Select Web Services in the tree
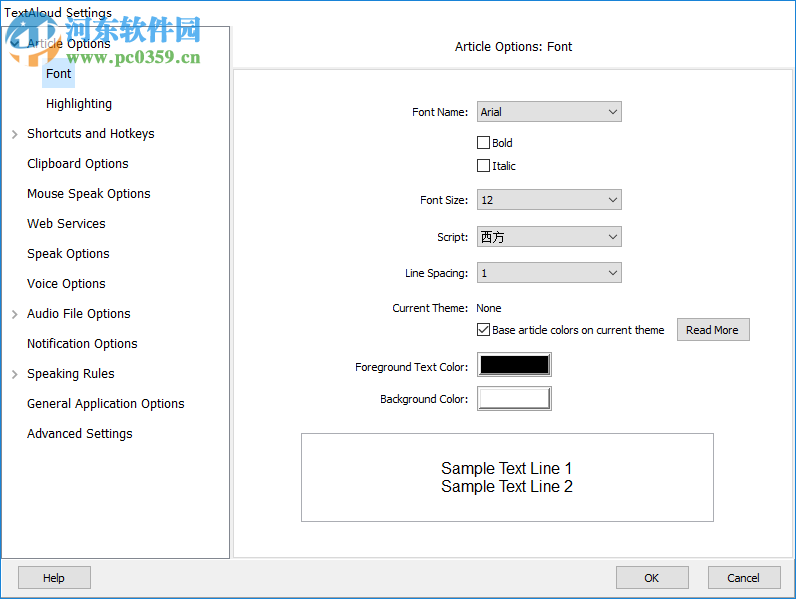The width and height of the screenshot is (796, 599). (66, 223)
